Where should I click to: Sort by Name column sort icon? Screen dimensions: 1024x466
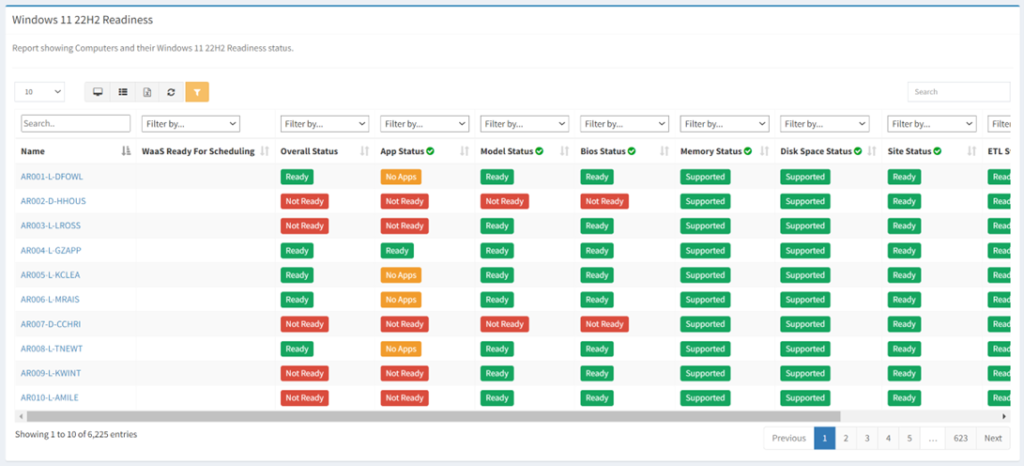(126, 151)
